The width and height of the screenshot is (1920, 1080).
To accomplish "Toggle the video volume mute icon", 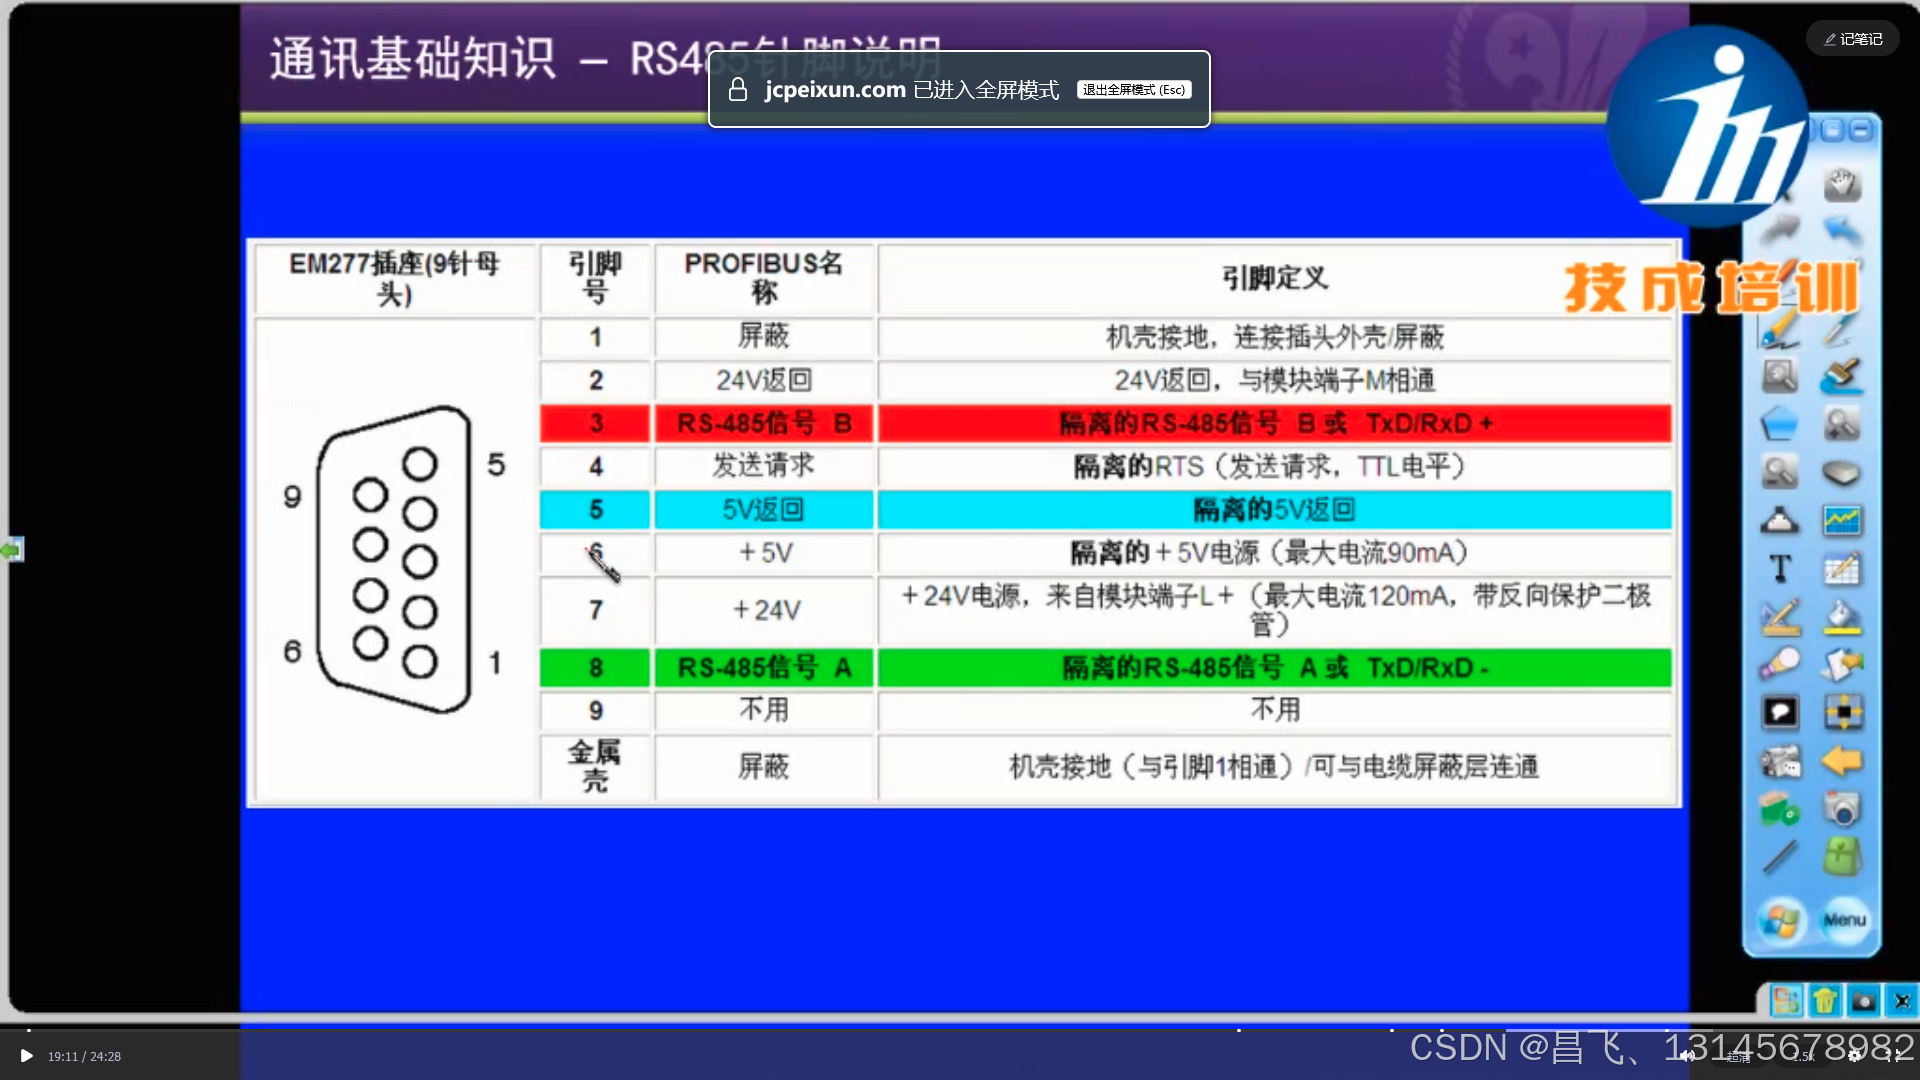I will 1687,1056.
